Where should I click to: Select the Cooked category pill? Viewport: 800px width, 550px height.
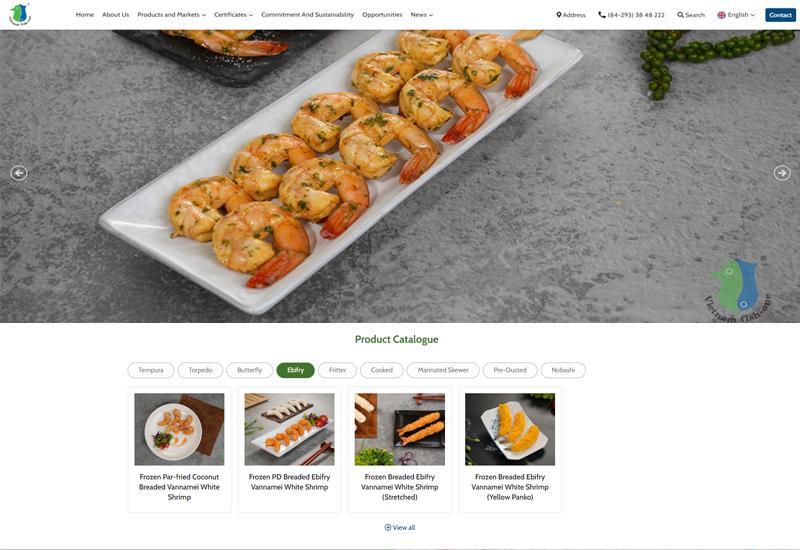(x=382, y=370)
